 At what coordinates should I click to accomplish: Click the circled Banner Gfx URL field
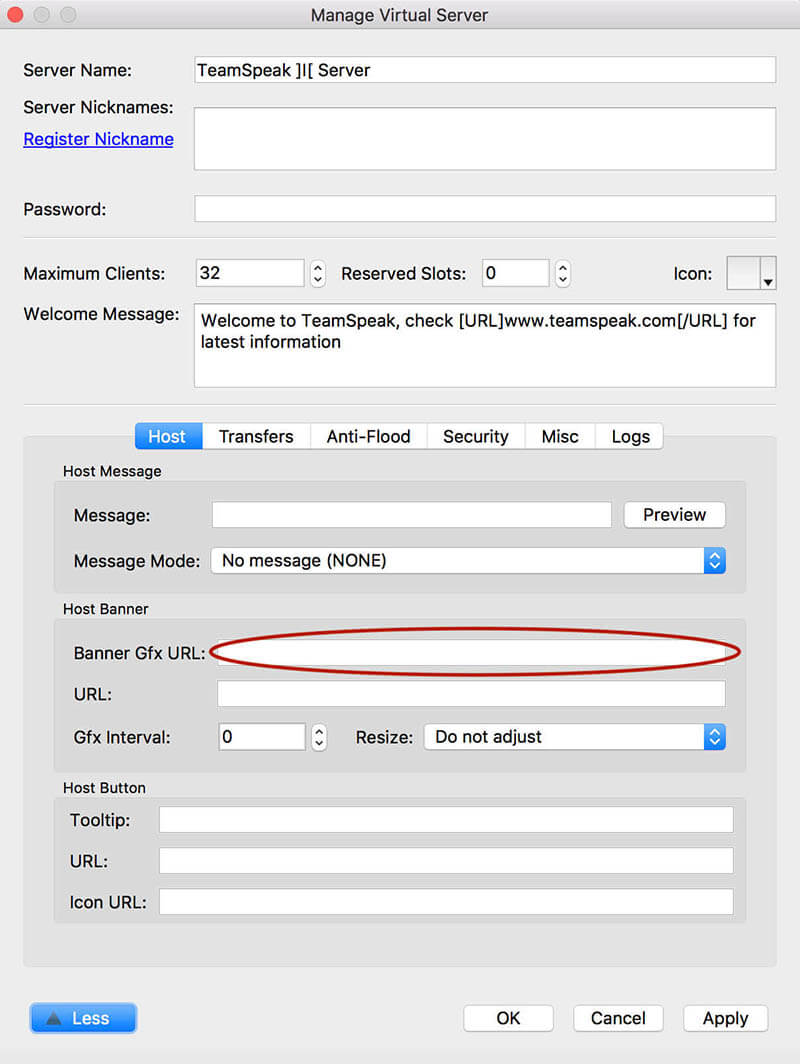point(470,651)
